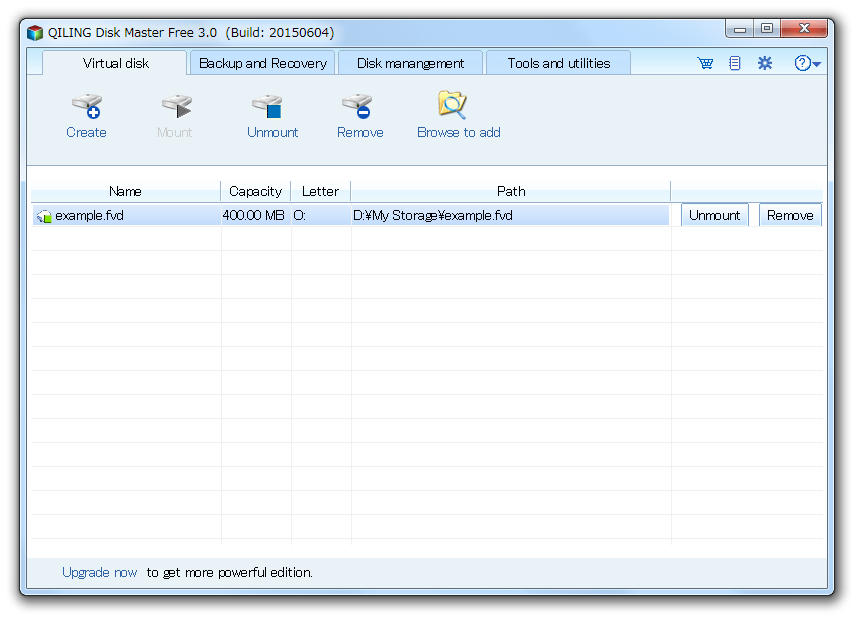Sort by the Name column header
Image resolution: width=857 pixels, height=620 pixels.
[126, 191]
